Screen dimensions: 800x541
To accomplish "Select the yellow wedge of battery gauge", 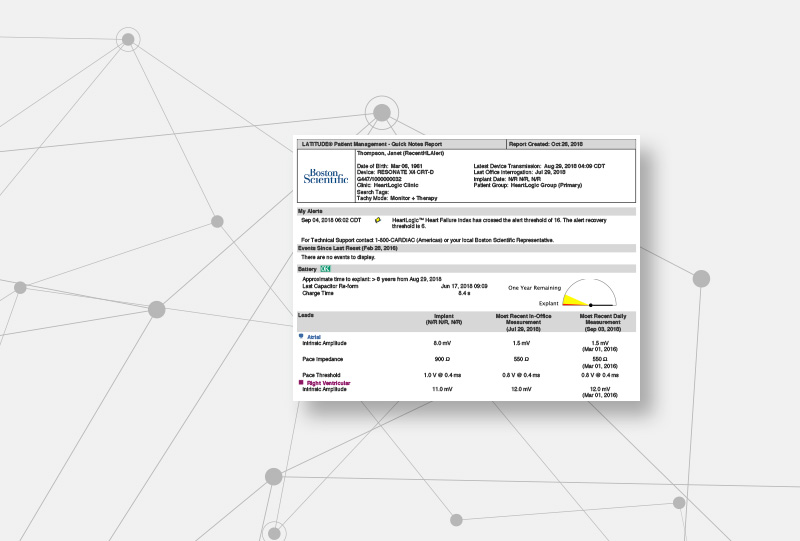I will click(x=574, y=298).
